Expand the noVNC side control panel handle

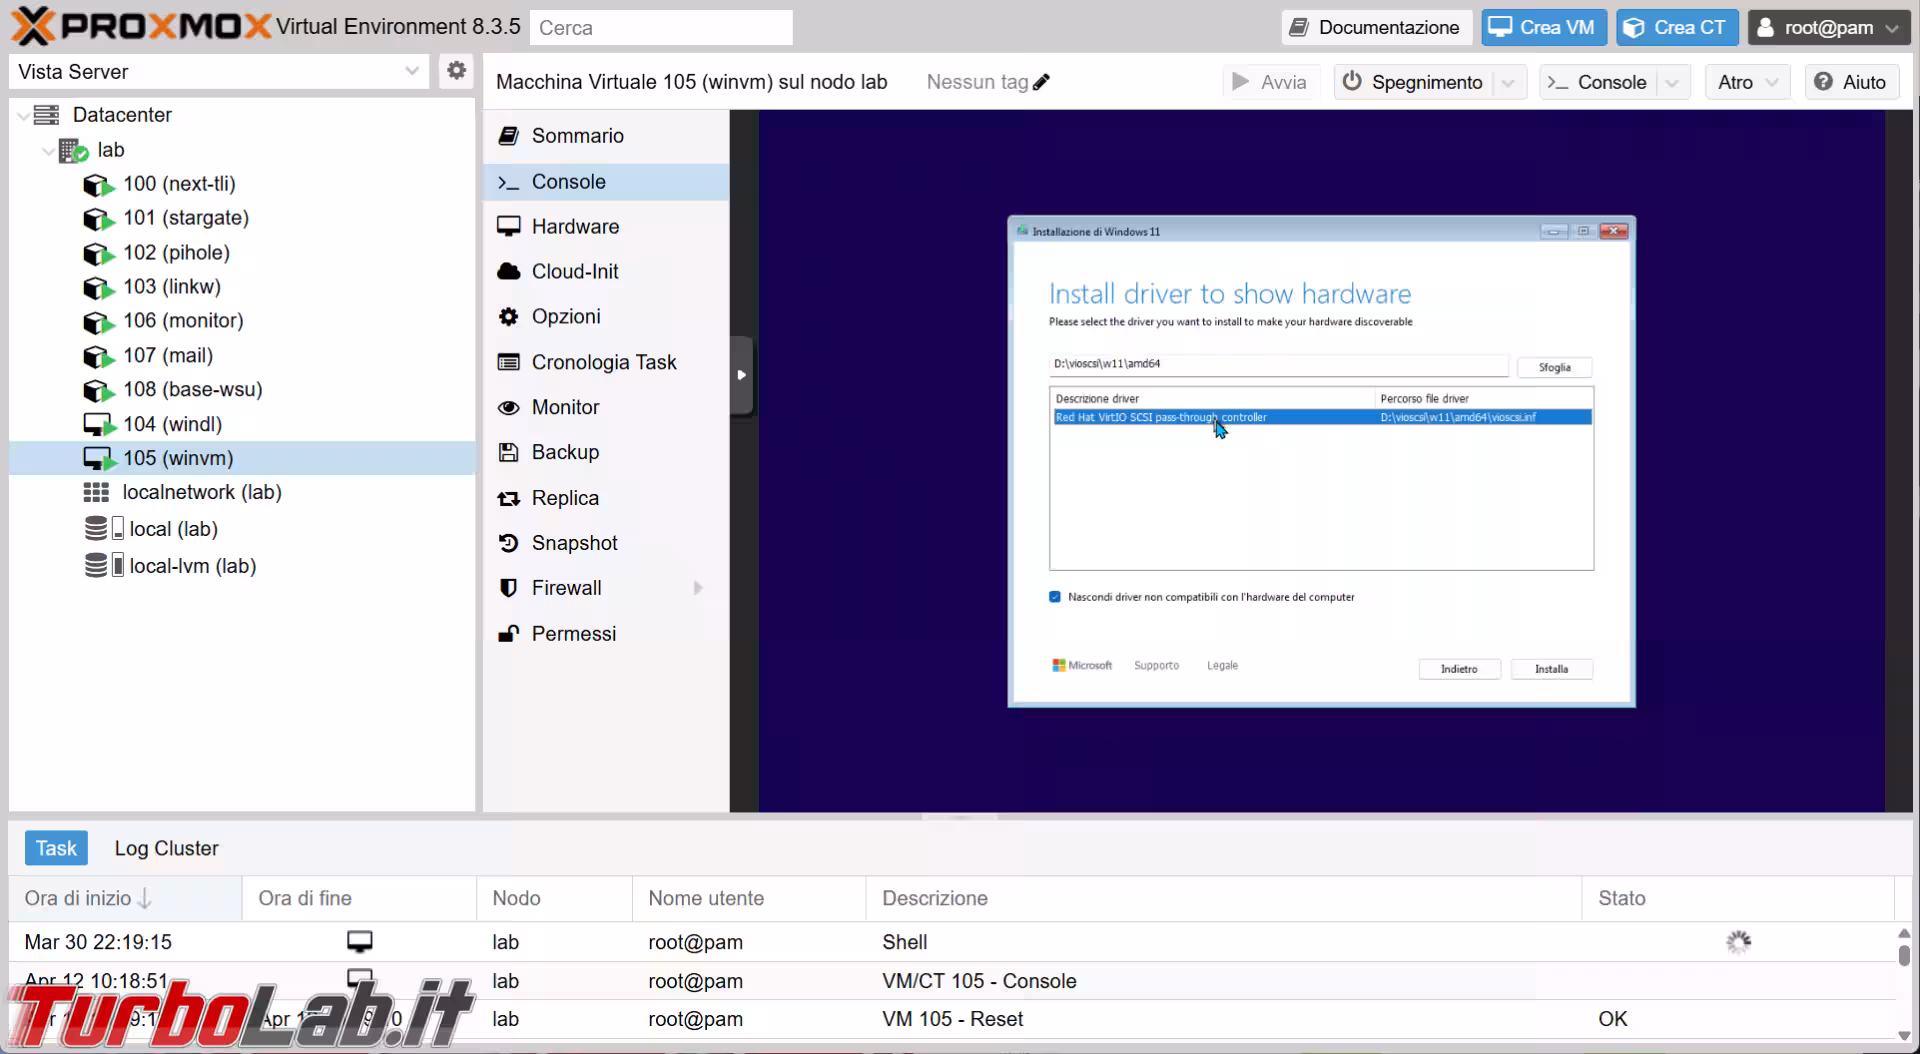(x=741, y=376)
